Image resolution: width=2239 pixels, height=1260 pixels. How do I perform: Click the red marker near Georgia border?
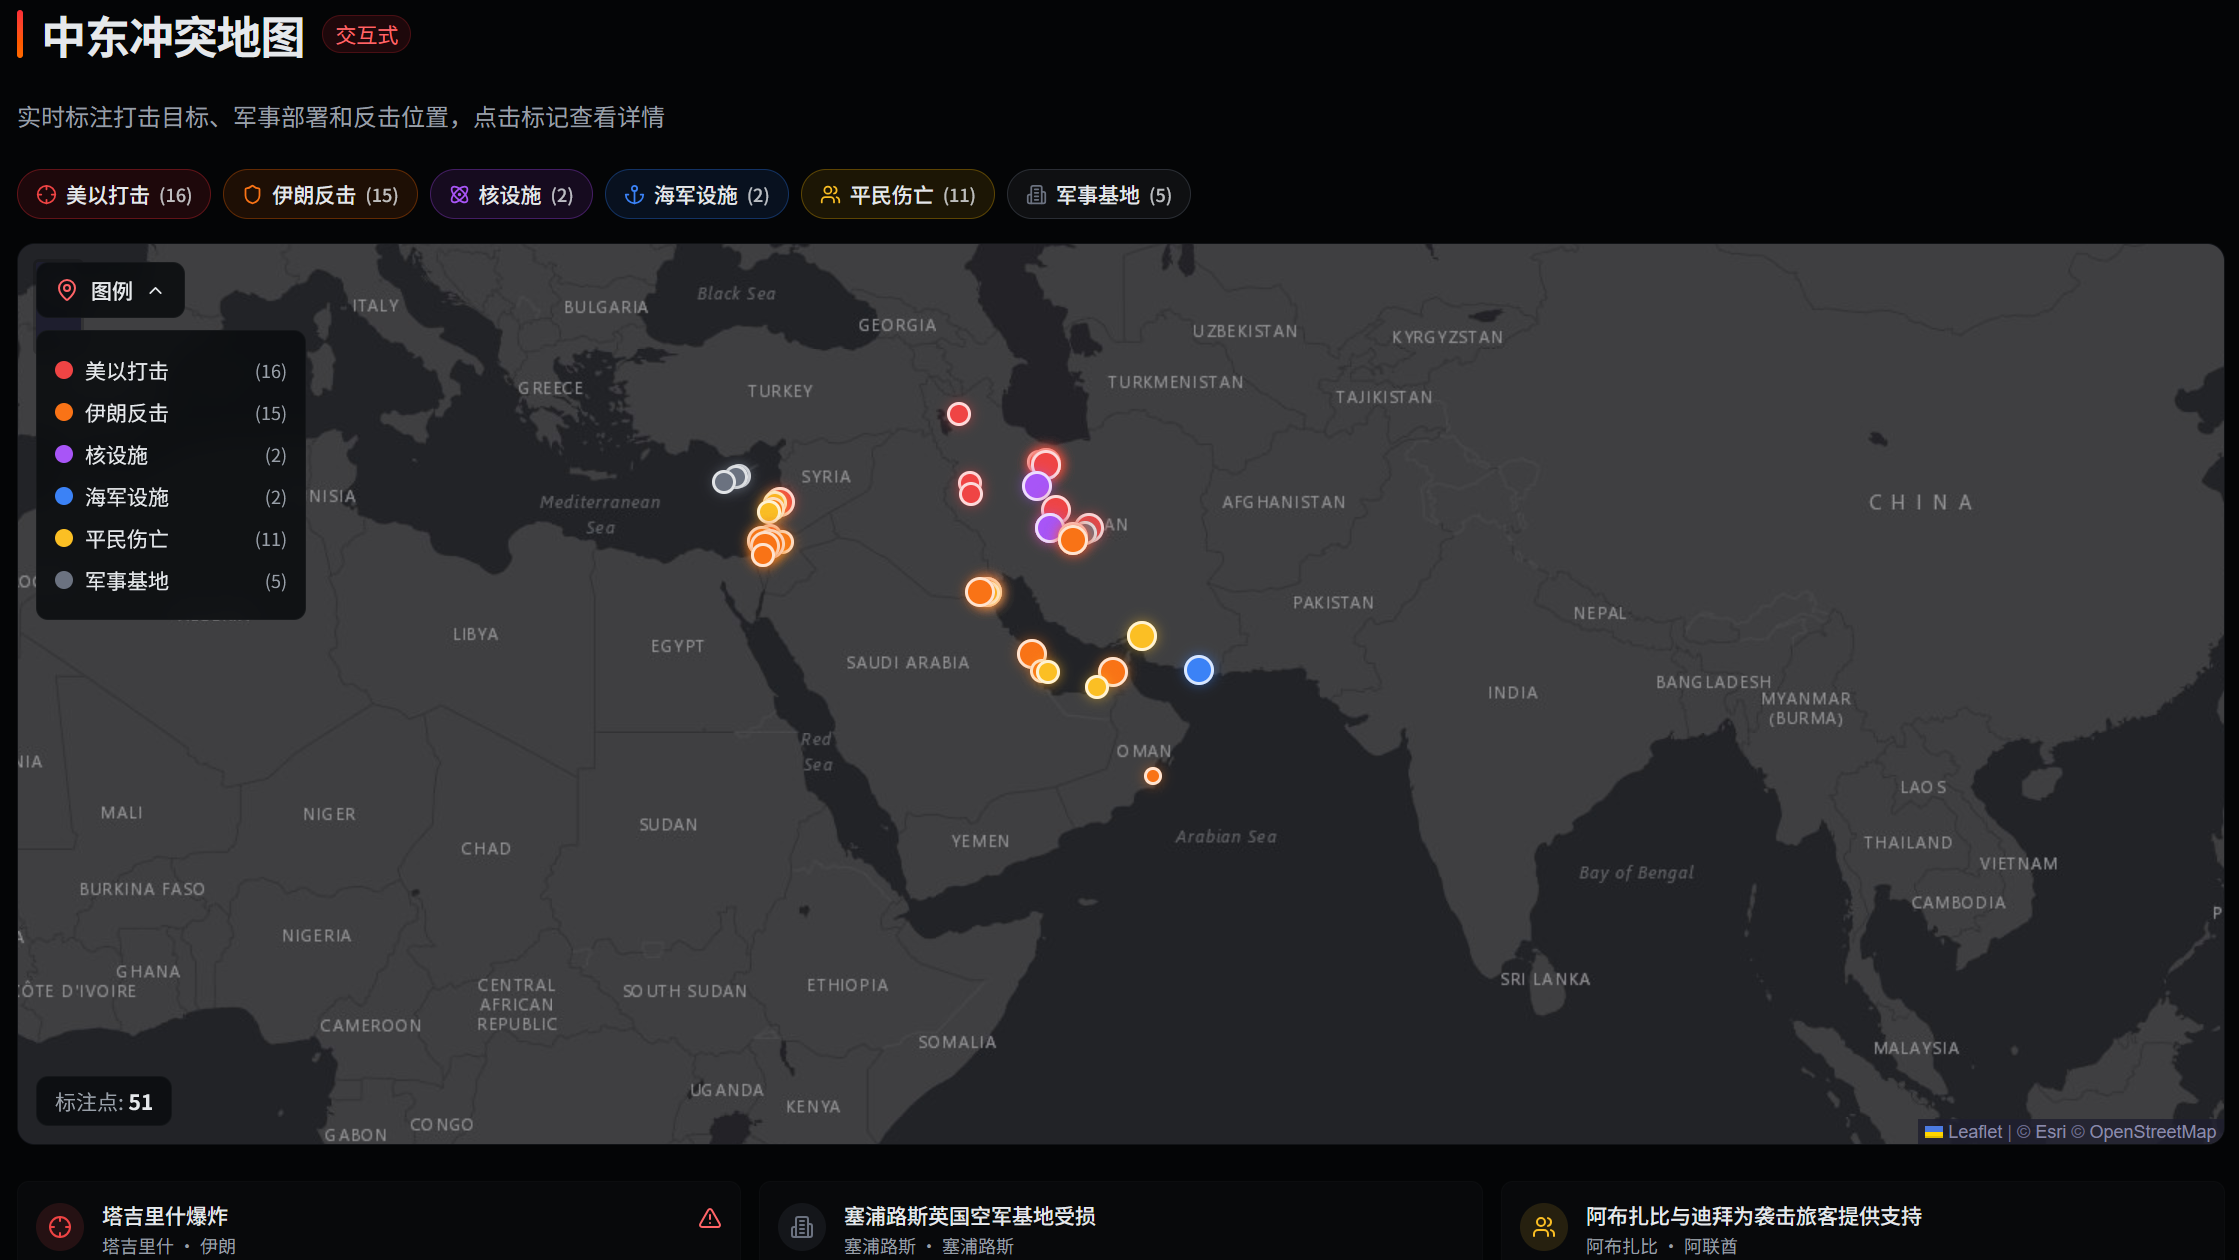[x=958, y=414]
